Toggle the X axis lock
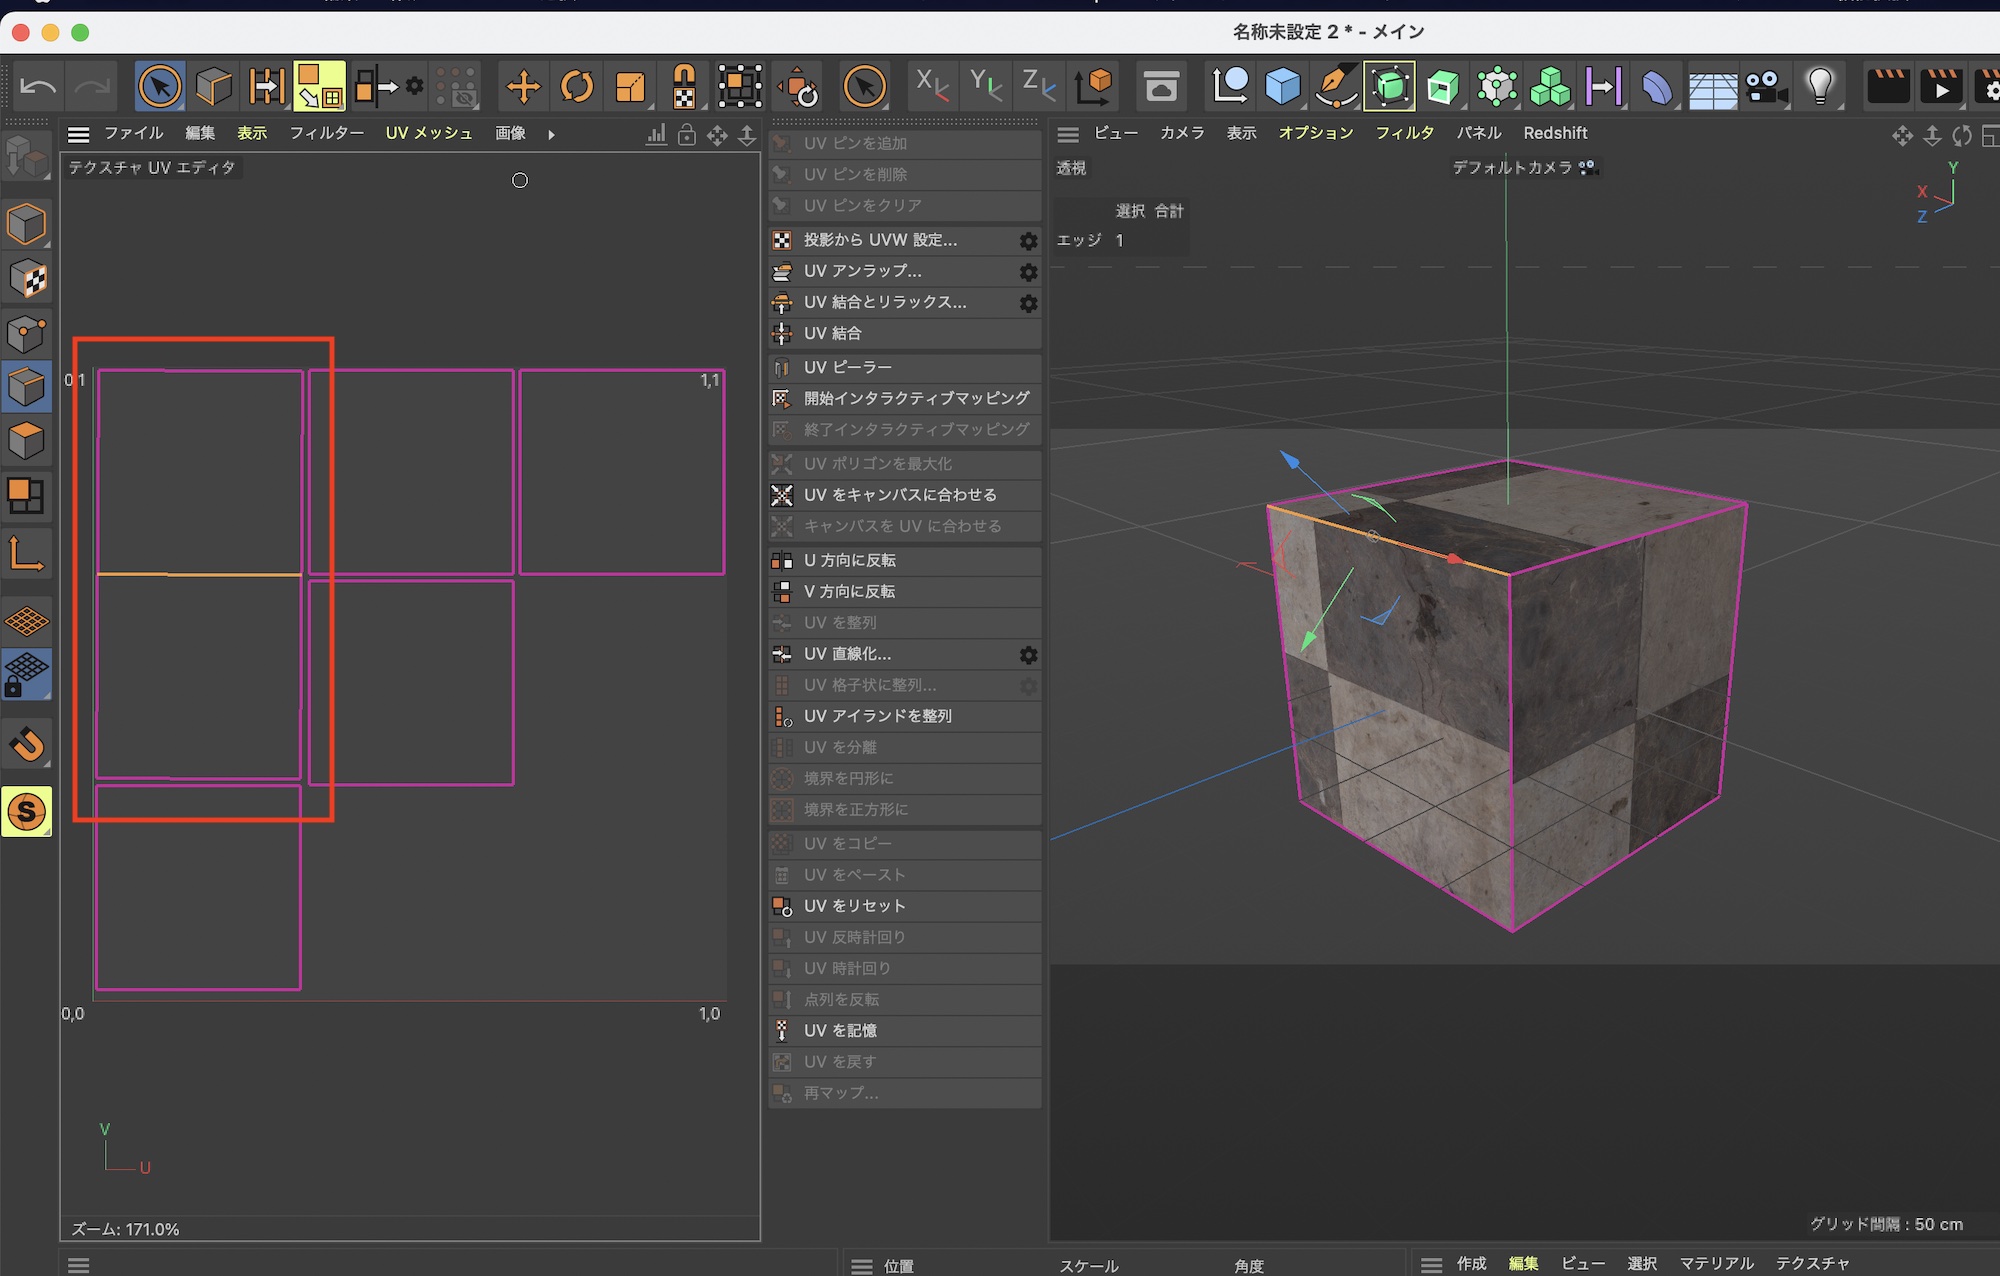2000x1276 pixels. click(932, 87)
